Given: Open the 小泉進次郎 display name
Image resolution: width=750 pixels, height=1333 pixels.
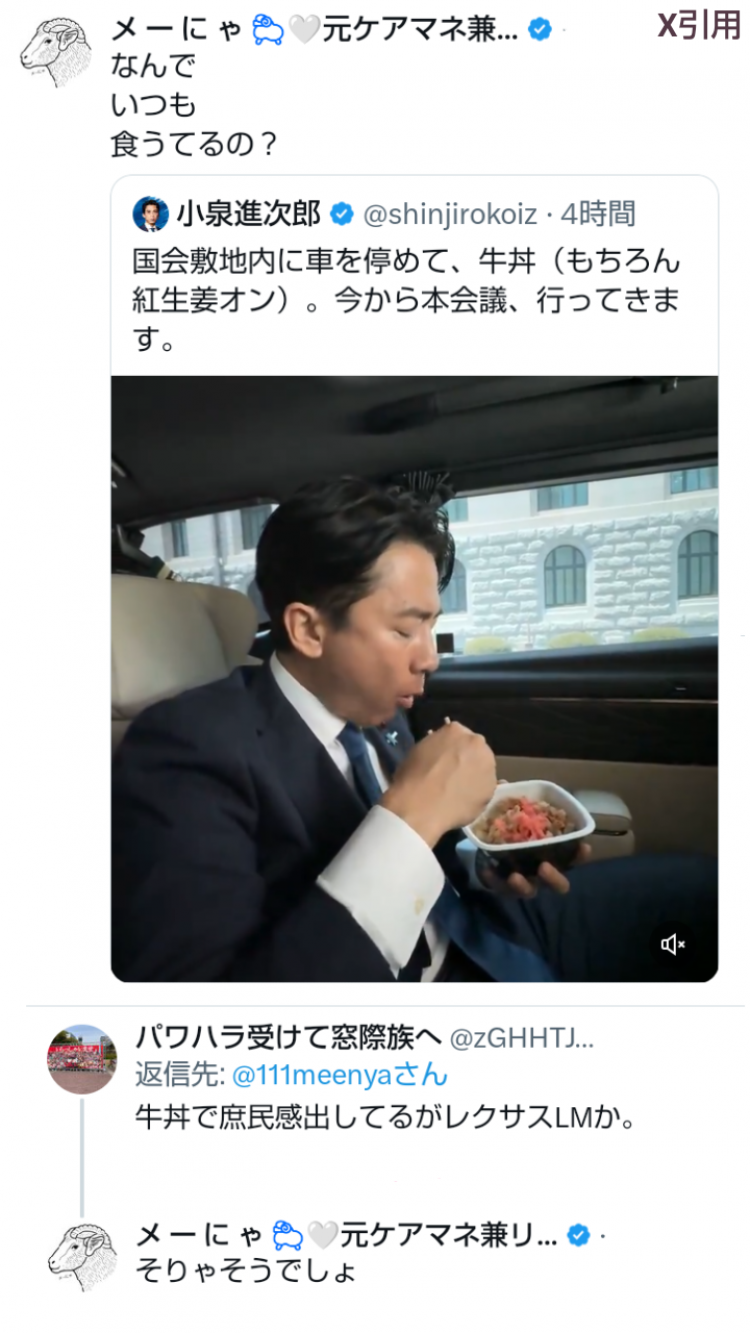Looking at the screenshot, I should click(249, 214).
